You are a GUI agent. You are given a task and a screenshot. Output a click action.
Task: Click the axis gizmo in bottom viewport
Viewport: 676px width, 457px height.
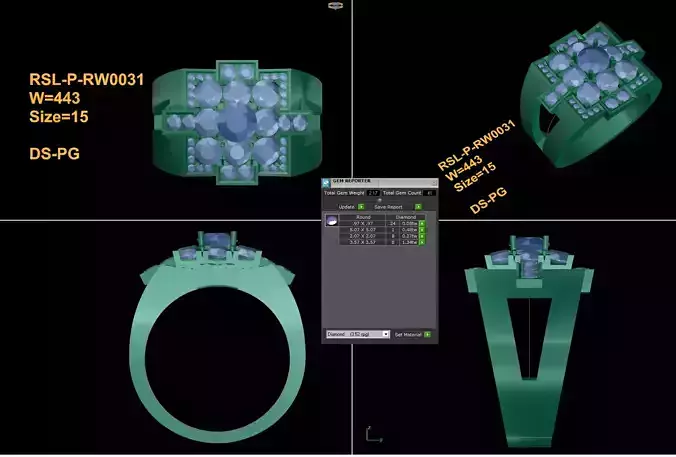pos(373,435)
